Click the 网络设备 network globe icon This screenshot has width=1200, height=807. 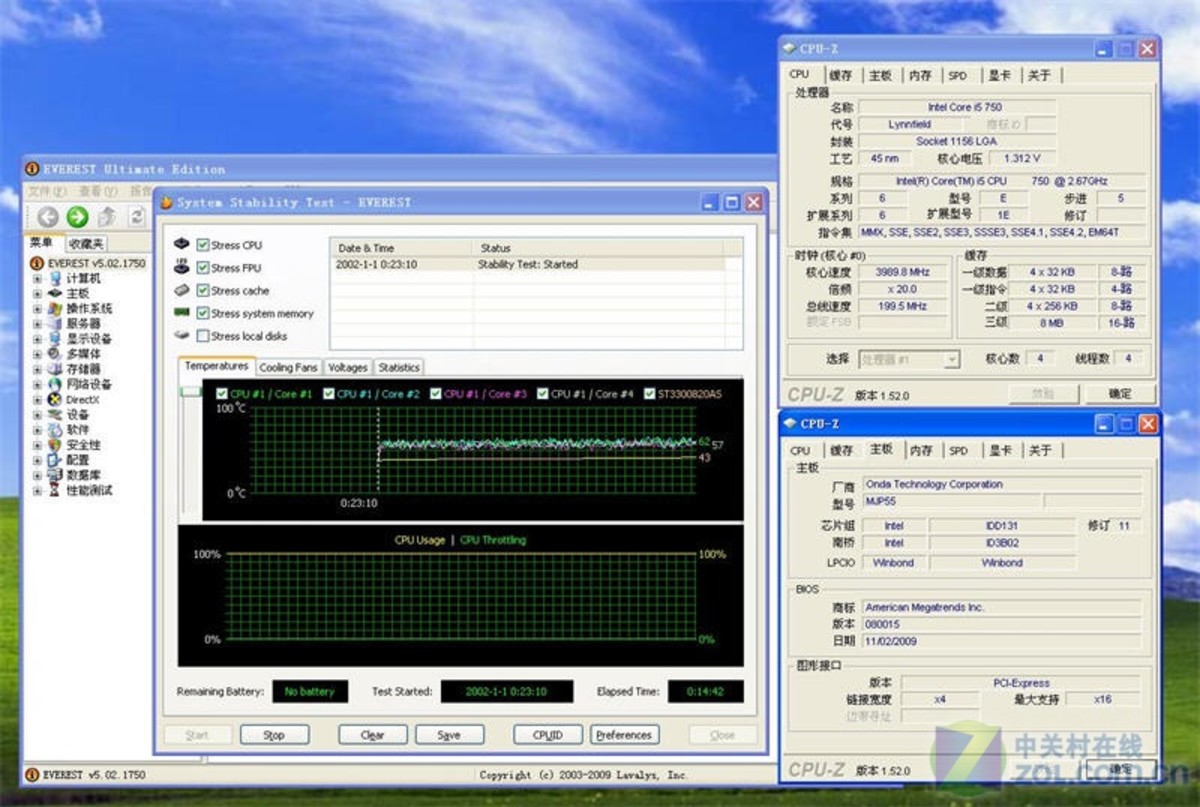(x=56, y=384)
